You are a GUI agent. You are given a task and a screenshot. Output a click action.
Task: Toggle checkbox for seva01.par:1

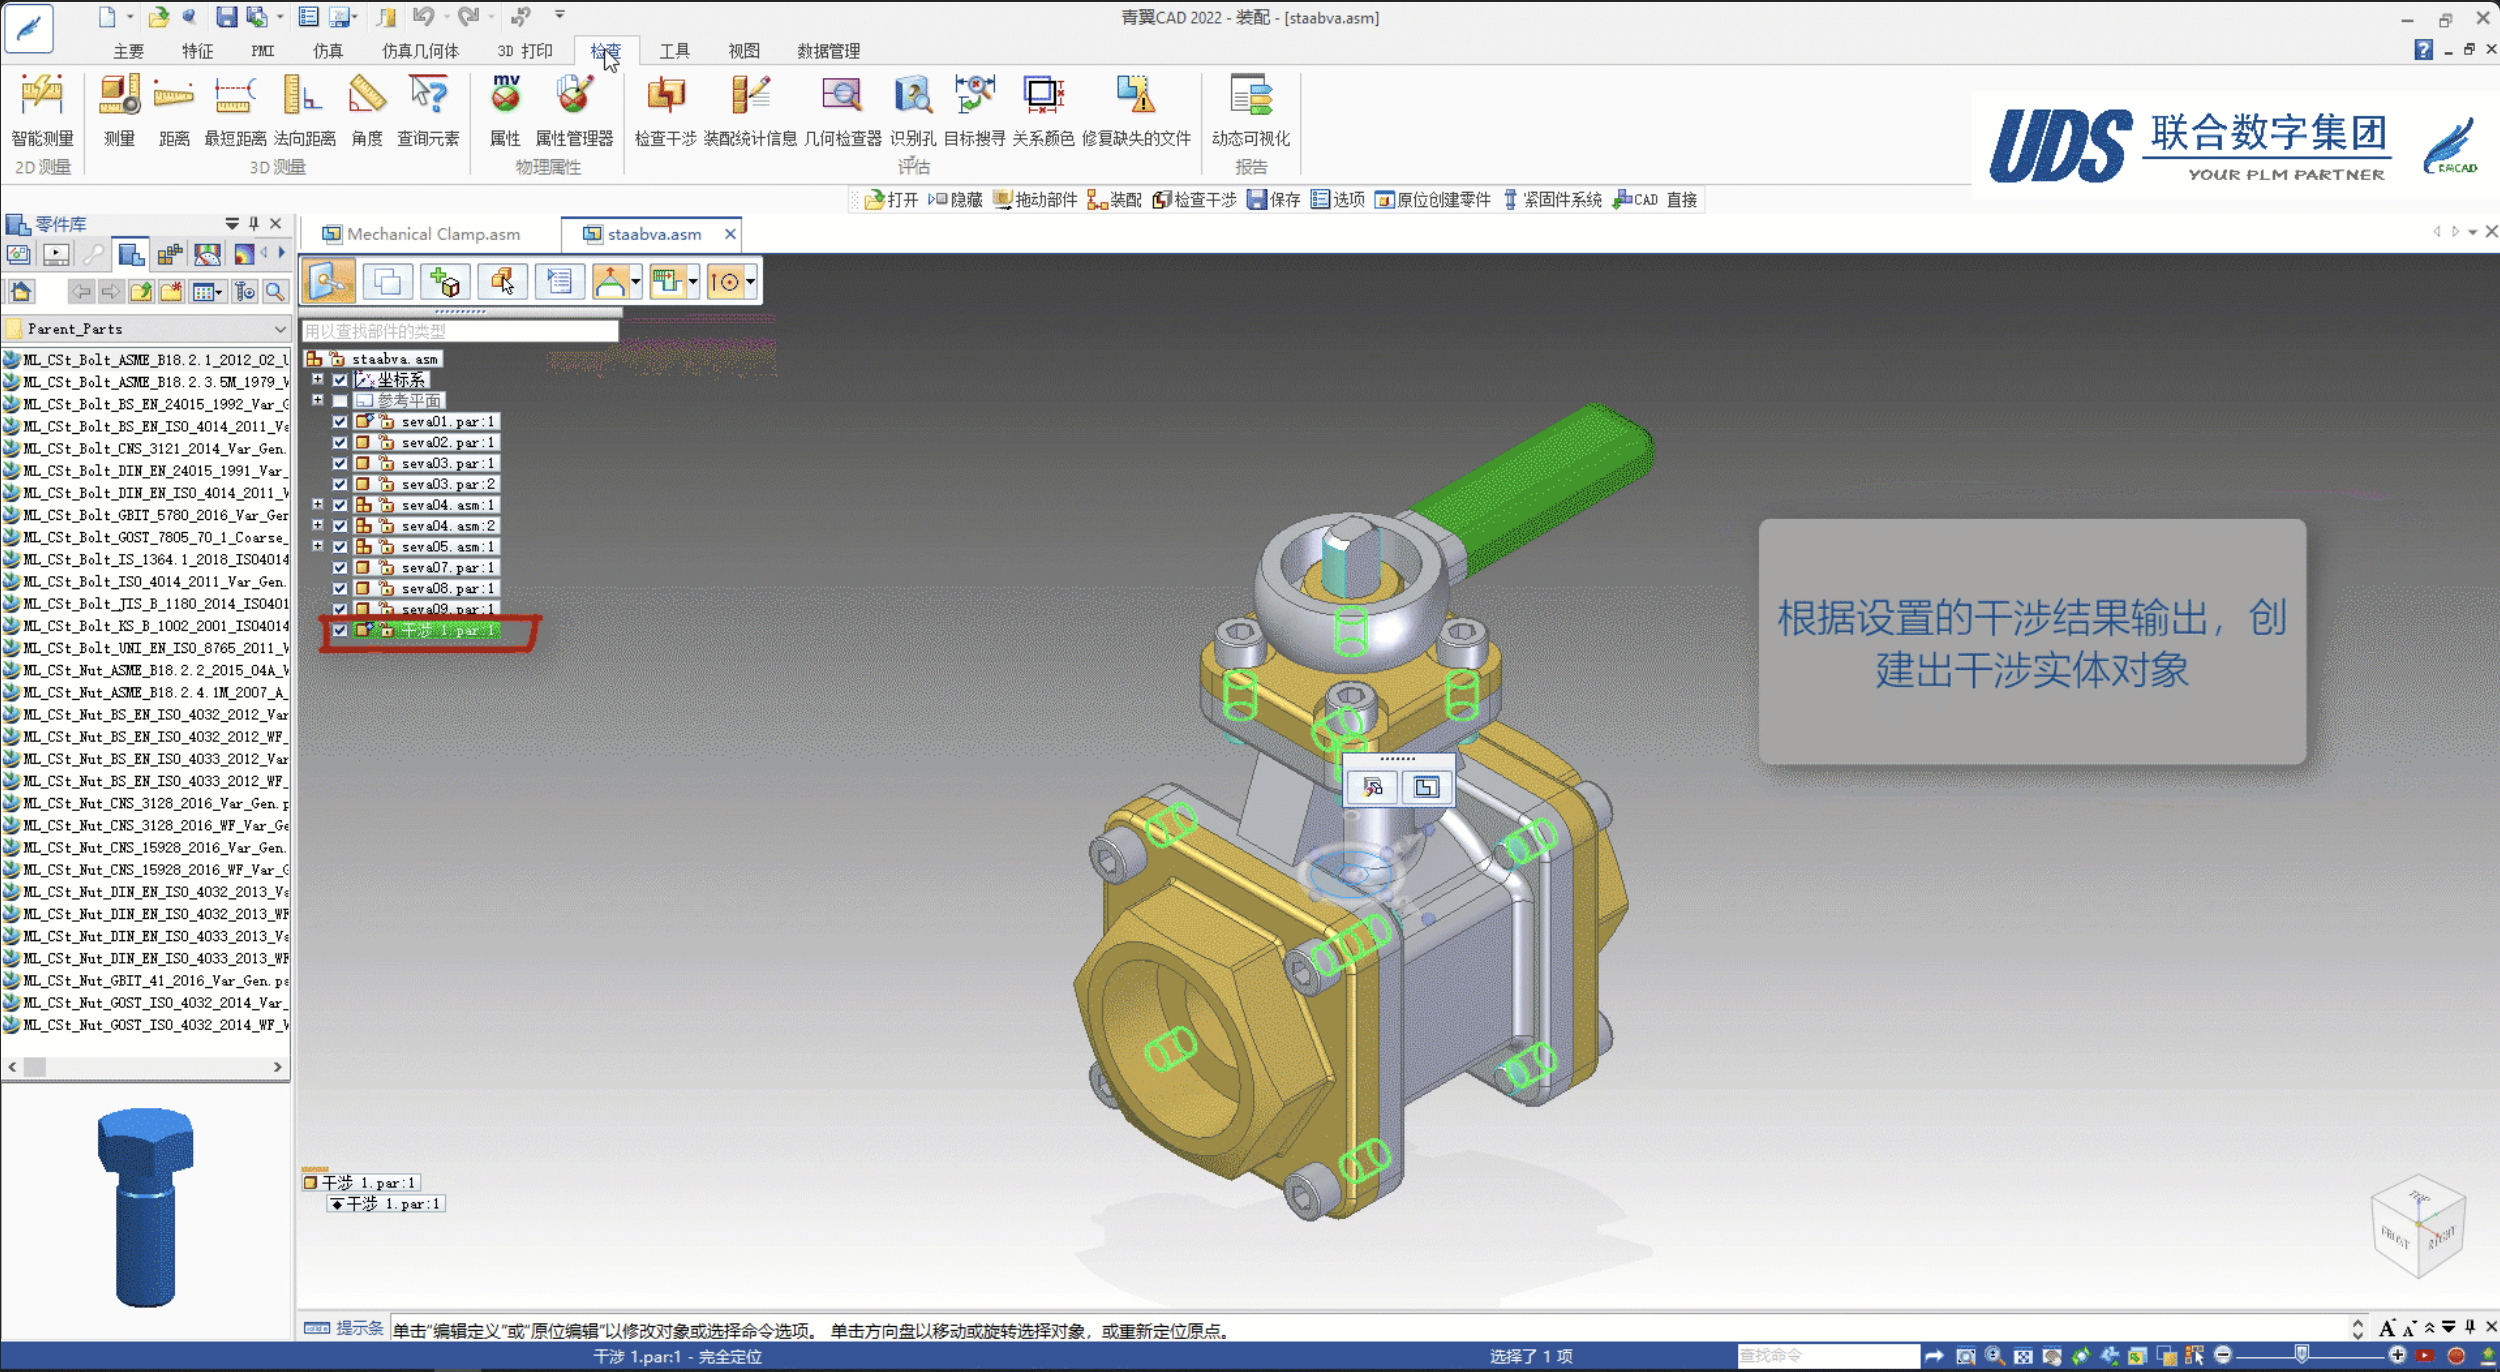(x=340, y=422)
